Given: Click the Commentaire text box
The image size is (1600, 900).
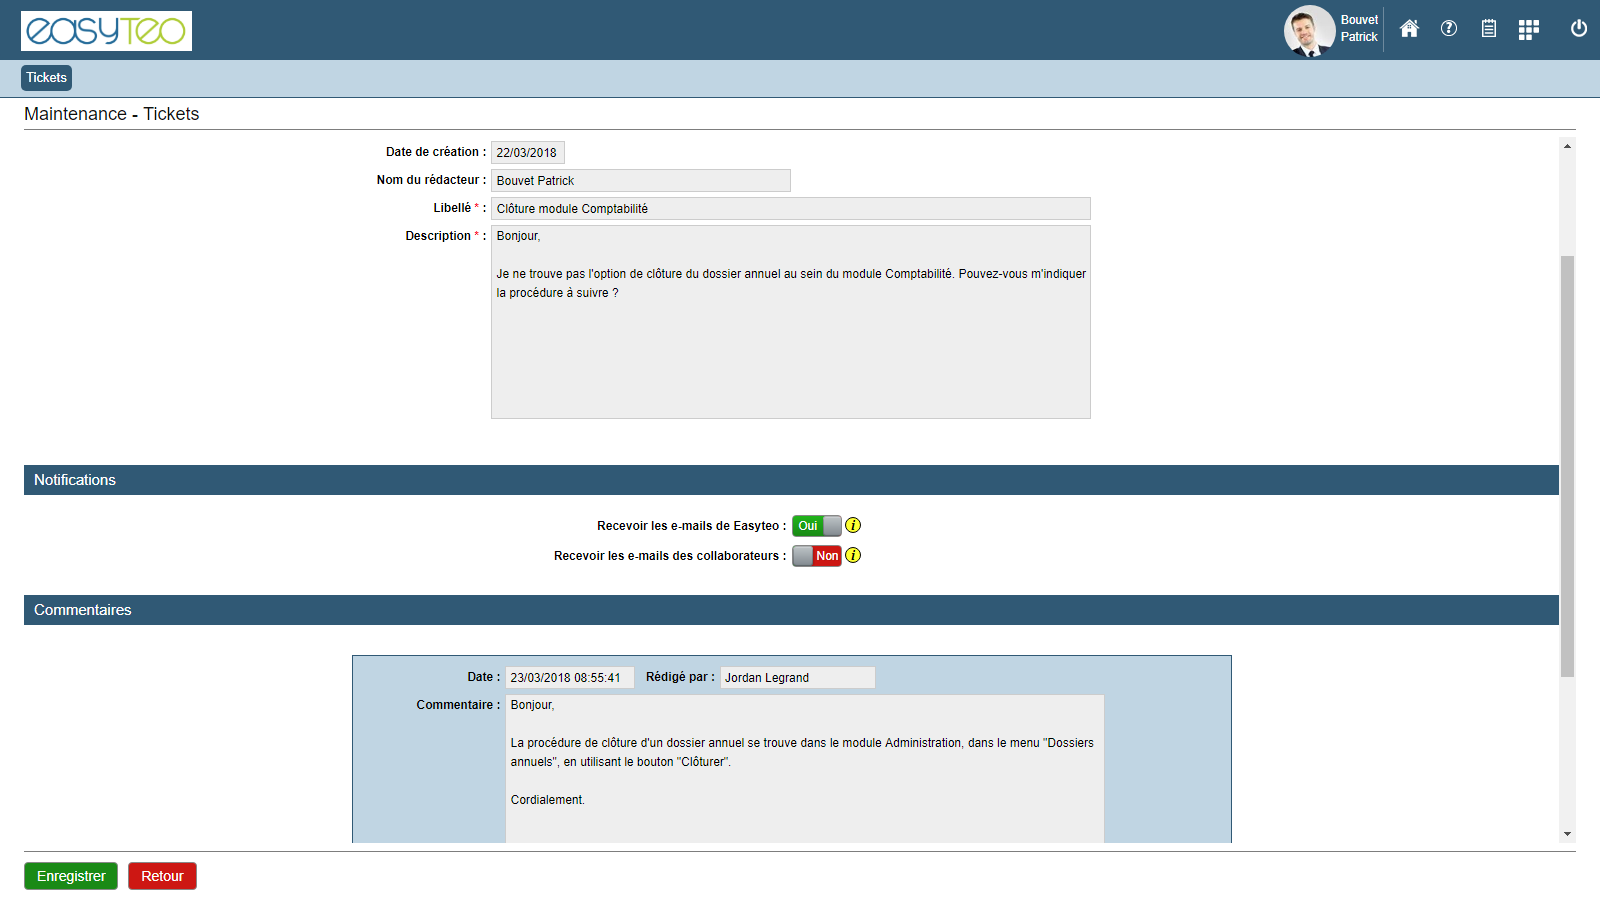Looking at the screenshot, I should 805,770.
